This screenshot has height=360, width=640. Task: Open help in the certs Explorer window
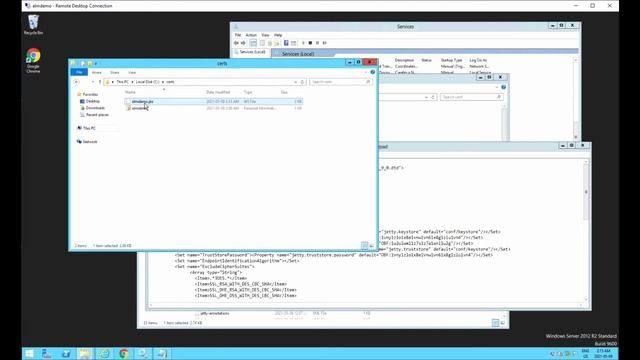[x=372, y=72]
